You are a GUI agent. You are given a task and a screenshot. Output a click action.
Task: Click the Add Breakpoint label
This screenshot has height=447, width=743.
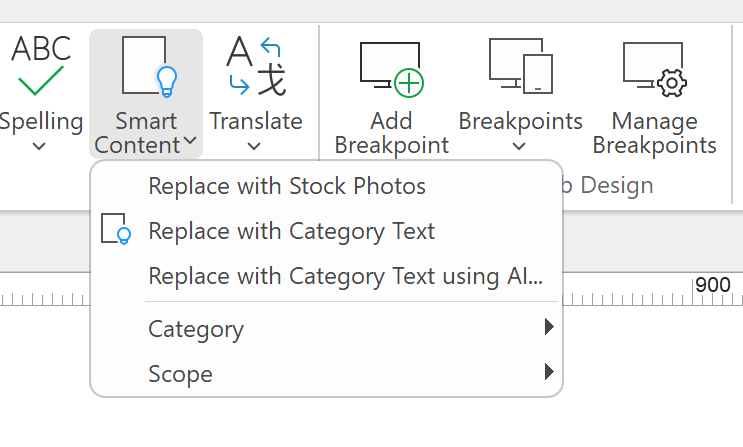click(391, 133)
